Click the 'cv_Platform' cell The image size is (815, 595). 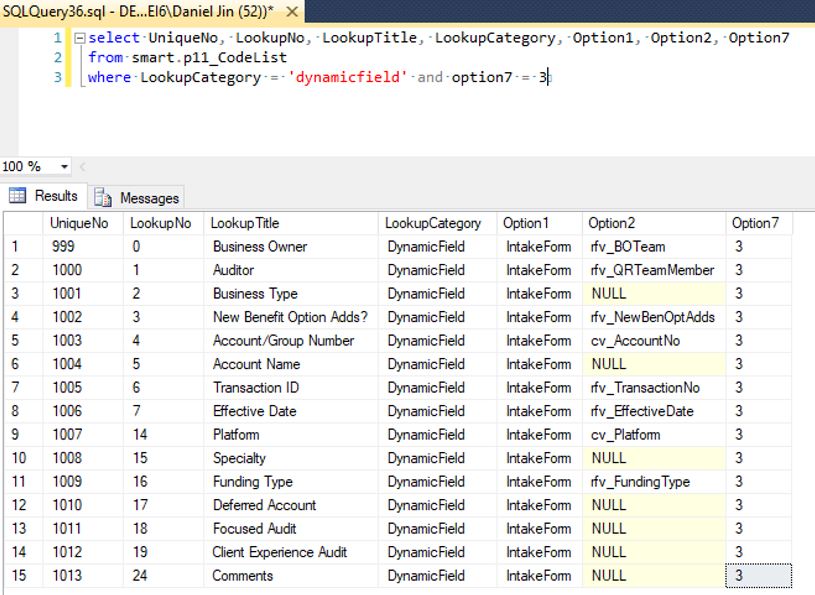[653, 434]
